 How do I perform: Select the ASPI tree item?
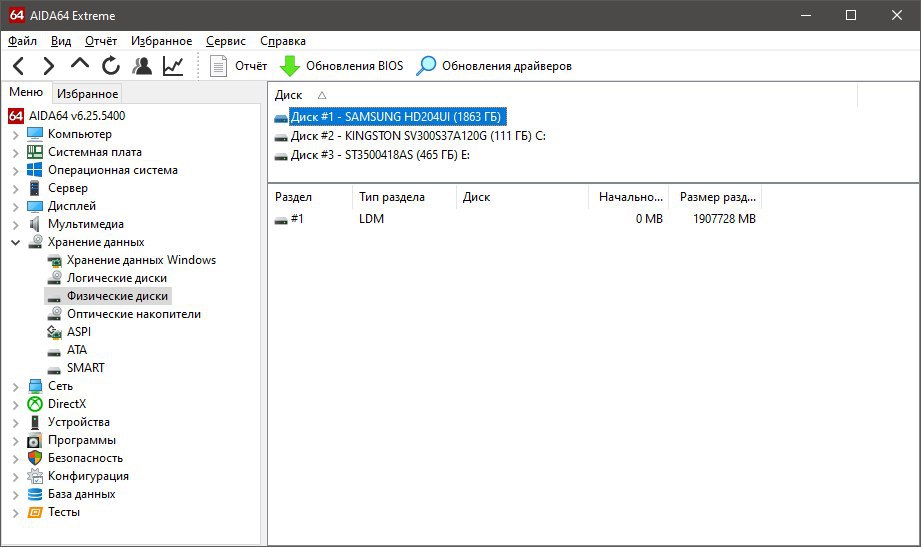(x=79, y=332)
